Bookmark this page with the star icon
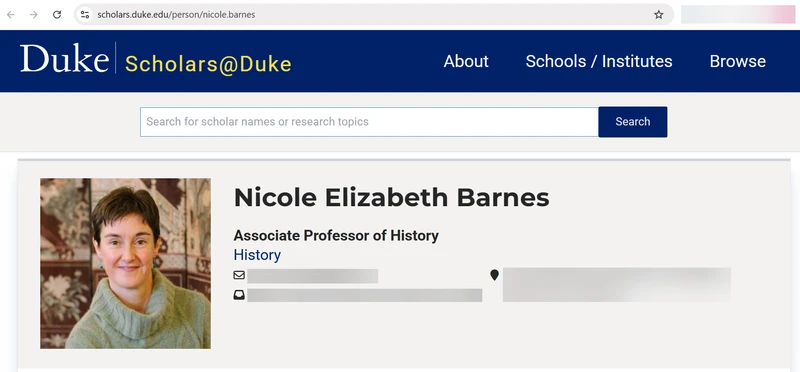The width and height of the screenshot is (800, 372). click(x=659, y=15)
